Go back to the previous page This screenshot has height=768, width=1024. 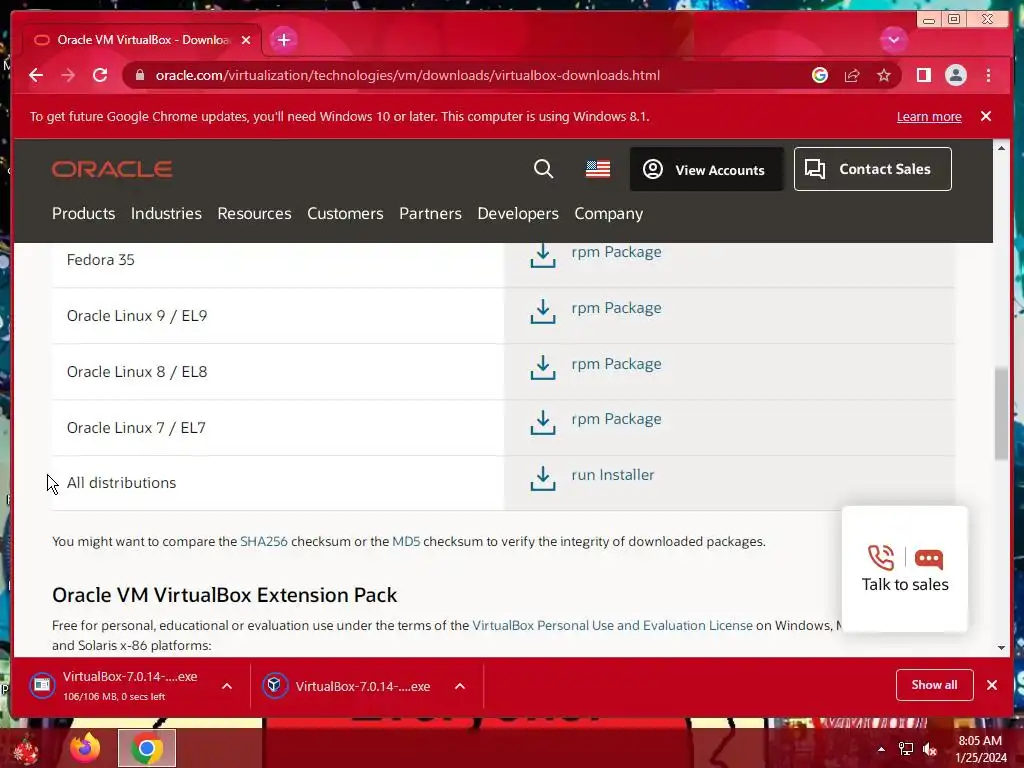[x=36, y=75]
